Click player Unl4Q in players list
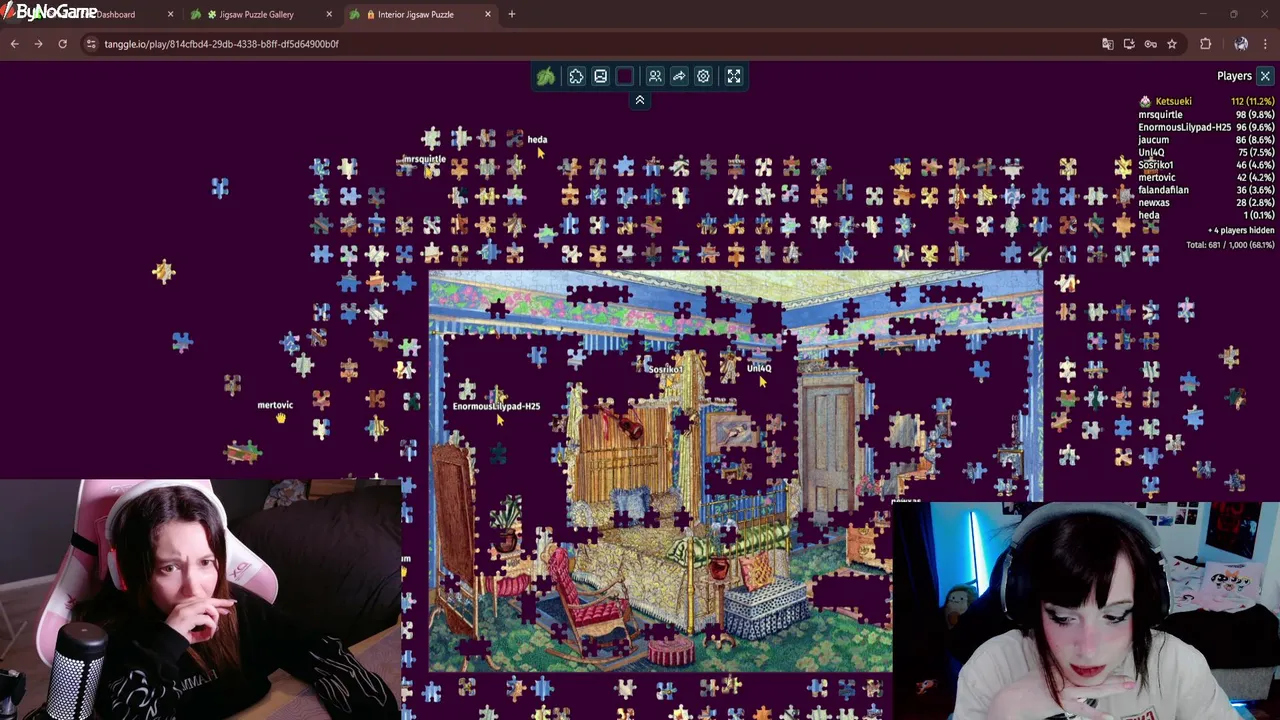The image size is (1280, 720). (x=1151, y=152)
